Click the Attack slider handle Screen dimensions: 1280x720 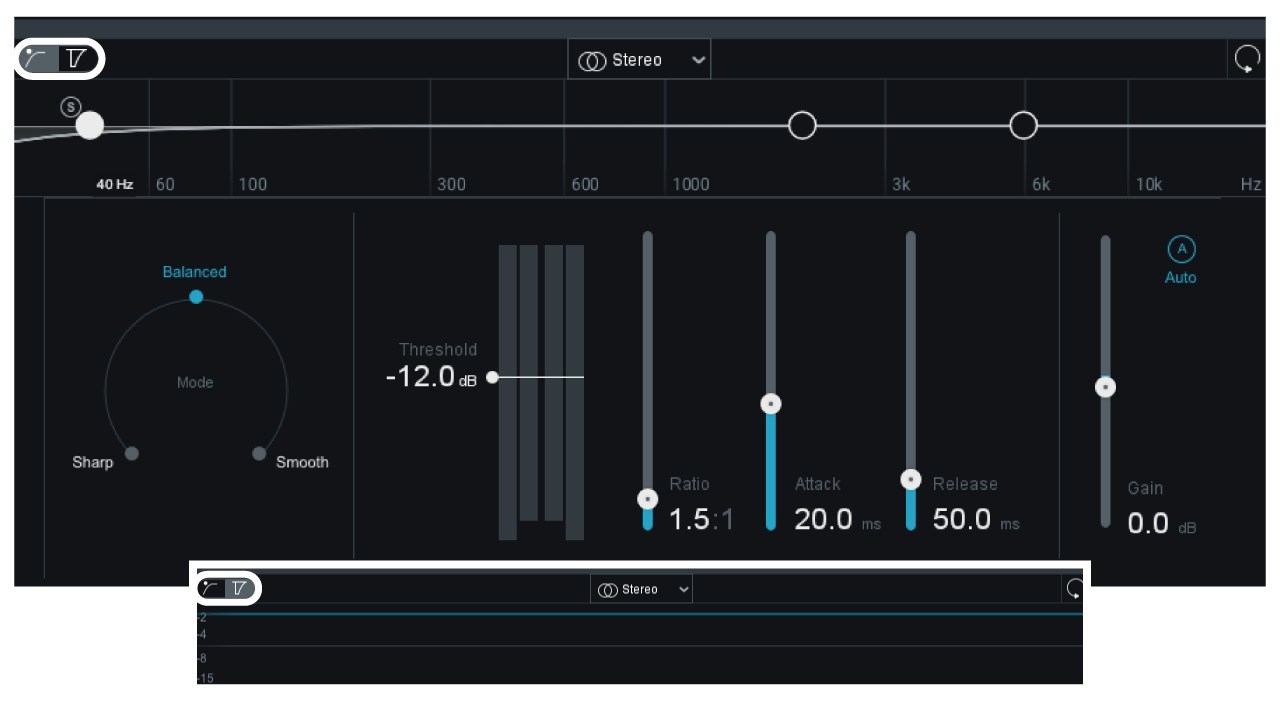click(x=770, y=404)
